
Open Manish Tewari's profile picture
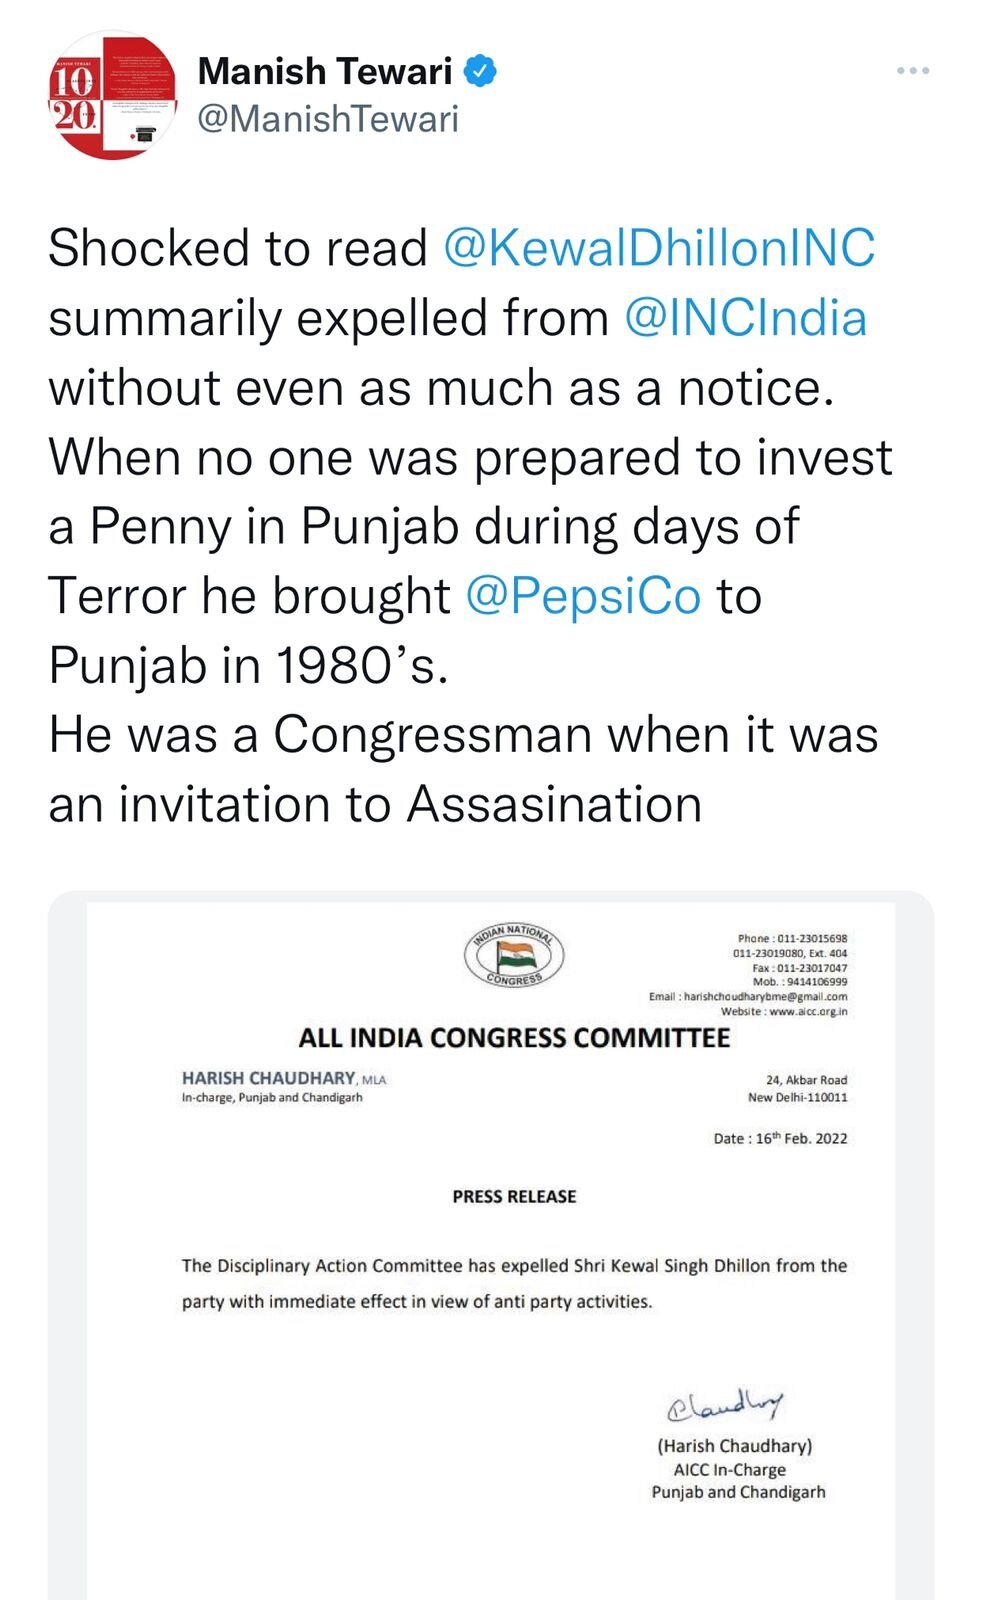(x=112, y=96)
